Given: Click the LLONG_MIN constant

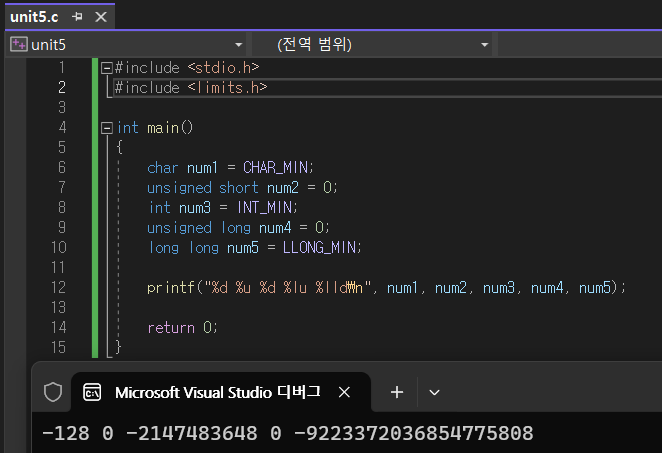Looking at the screenshot, I should (x=320, y=247).
